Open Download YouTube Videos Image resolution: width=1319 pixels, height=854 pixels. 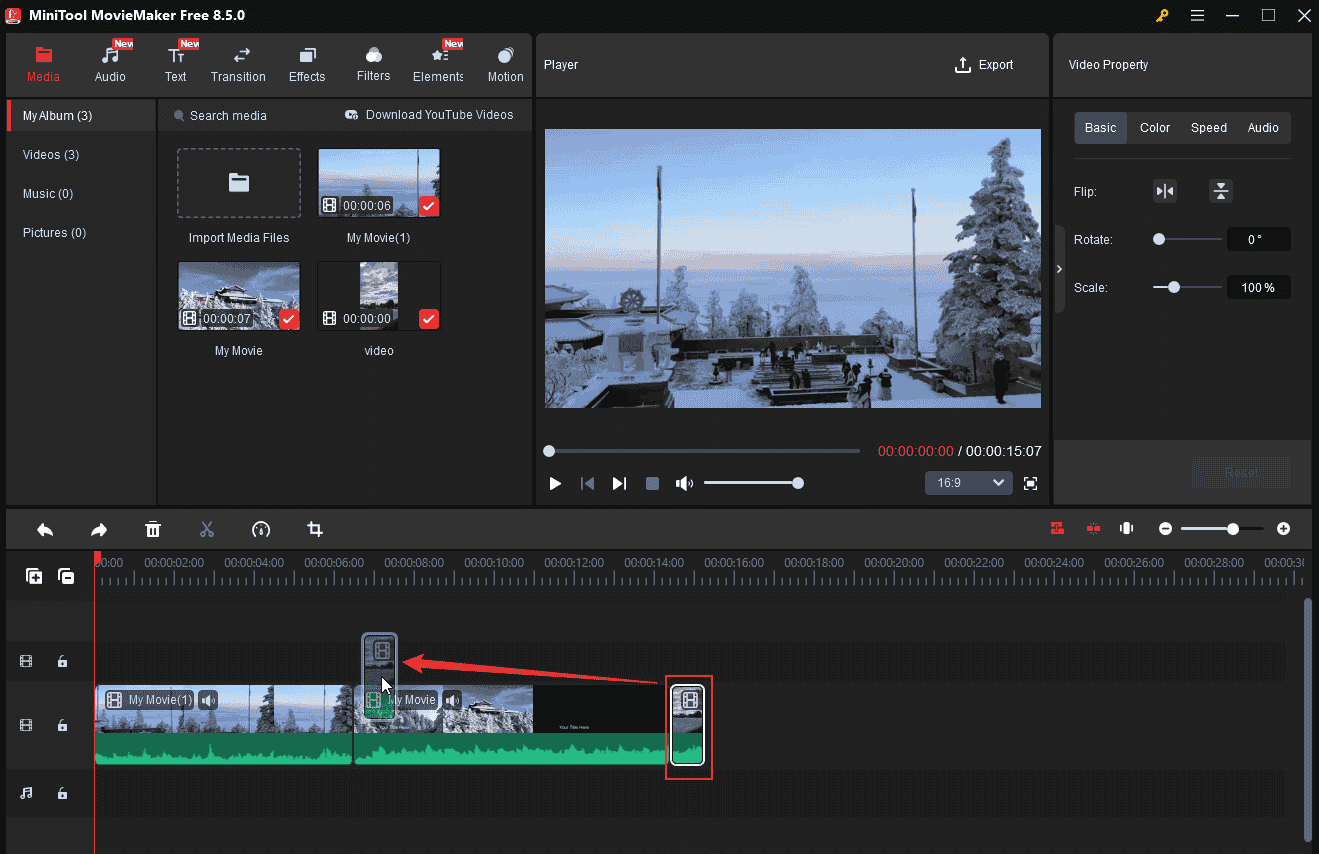click(x=428, y=115)
